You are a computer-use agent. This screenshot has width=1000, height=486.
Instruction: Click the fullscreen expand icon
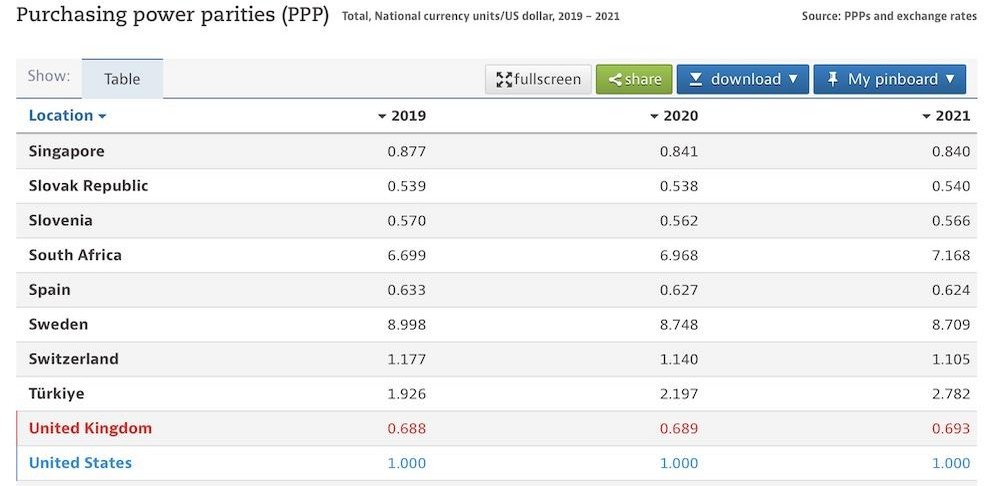coord(504,80)
